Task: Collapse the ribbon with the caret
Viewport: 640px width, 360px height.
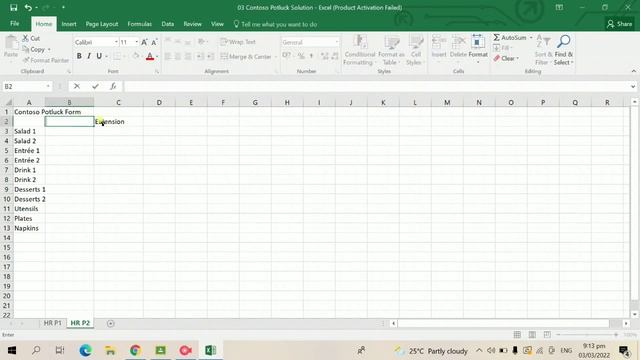Action: tap(633, 71)
